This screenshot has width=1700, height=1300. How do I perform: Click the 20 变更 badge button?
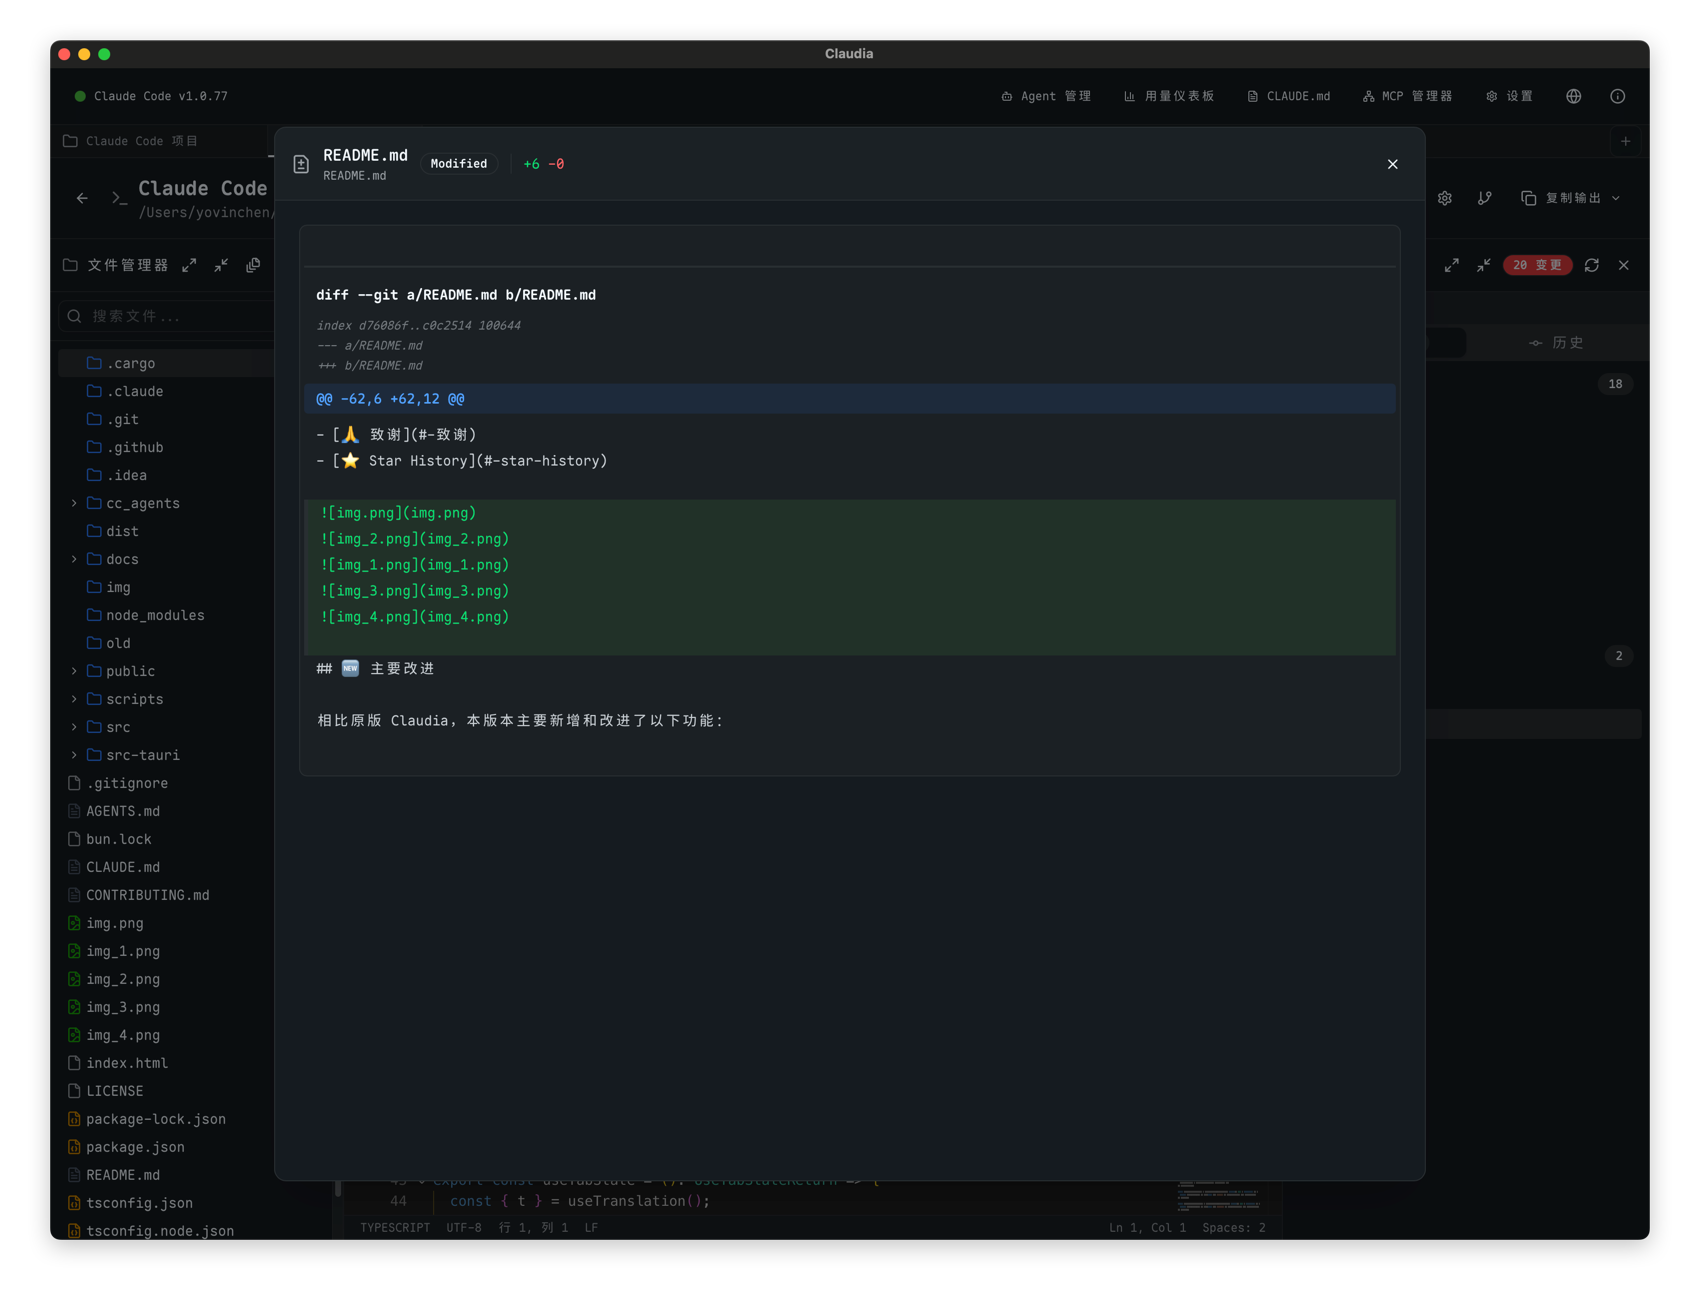(x=1537, y=265)
